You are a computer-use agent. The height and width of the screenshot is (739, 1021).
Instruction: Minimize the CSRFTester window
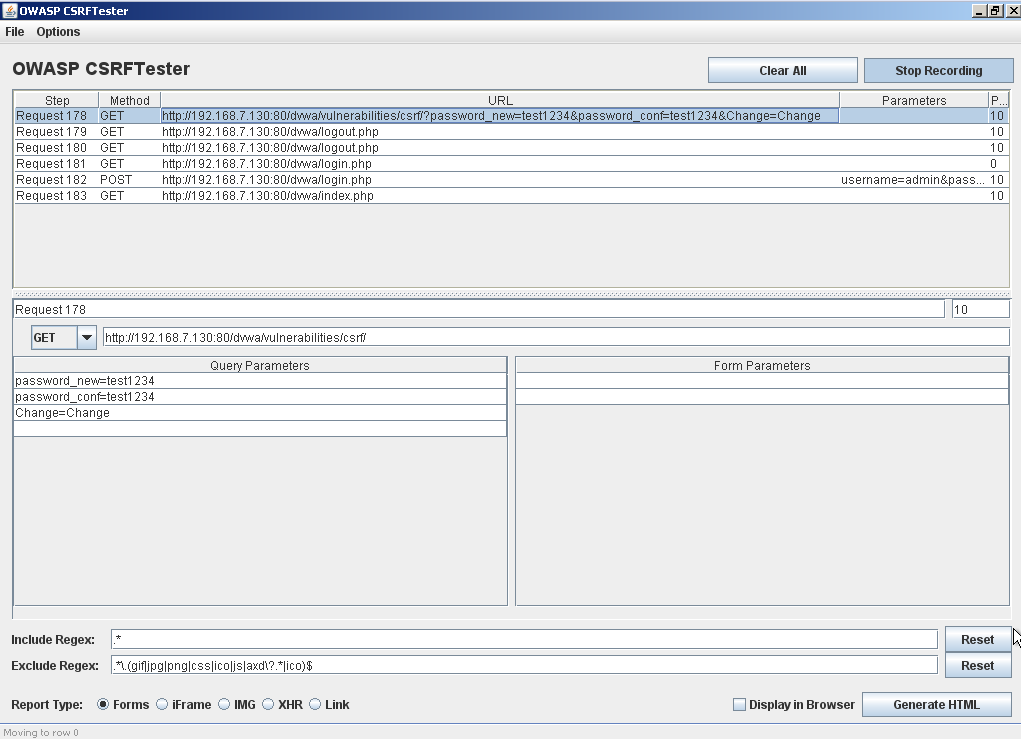(x=979, y=10)
